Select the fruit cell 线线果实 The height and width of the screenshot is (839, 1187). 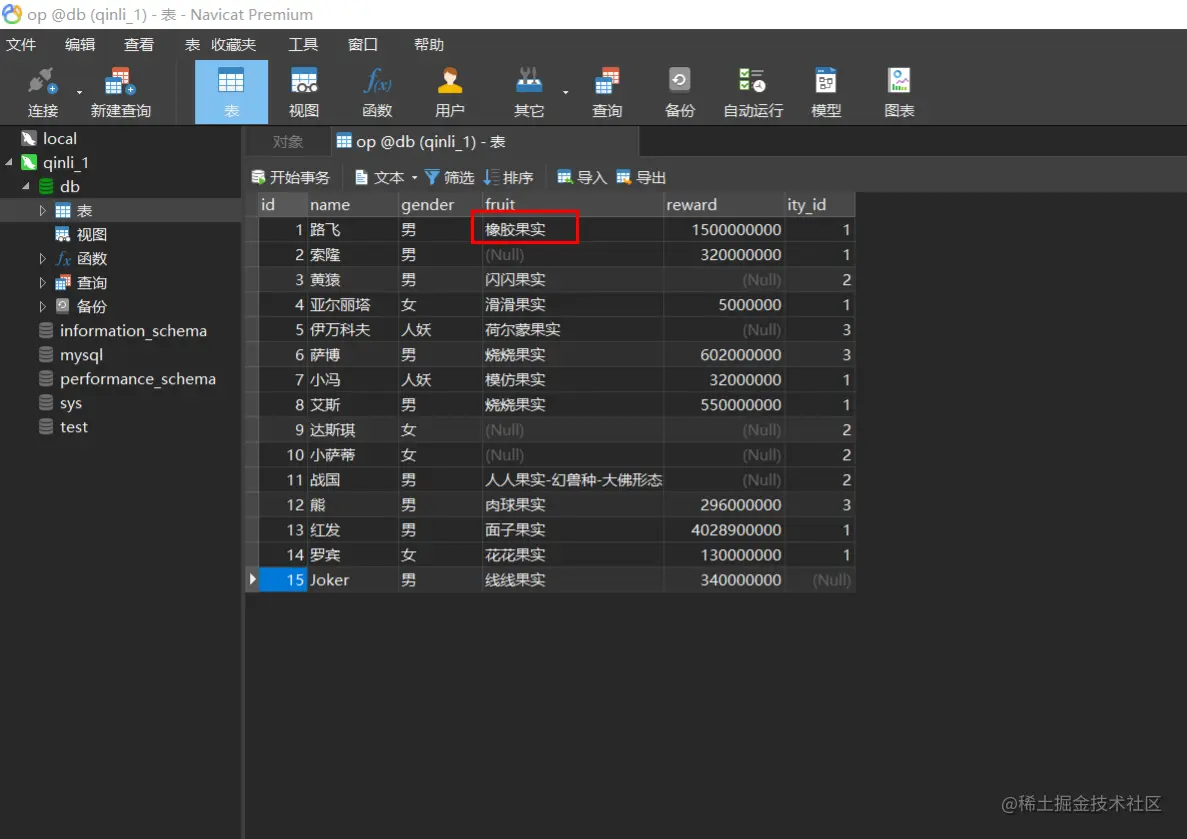(573, 580)
